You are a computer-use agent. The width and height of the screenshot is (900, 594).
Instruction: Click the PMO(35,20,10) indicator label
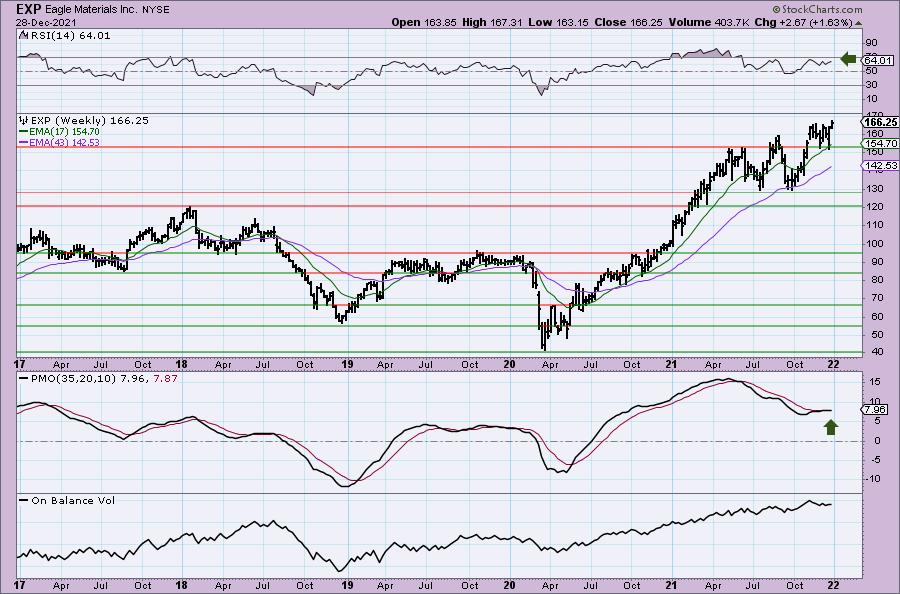point(75,379)
